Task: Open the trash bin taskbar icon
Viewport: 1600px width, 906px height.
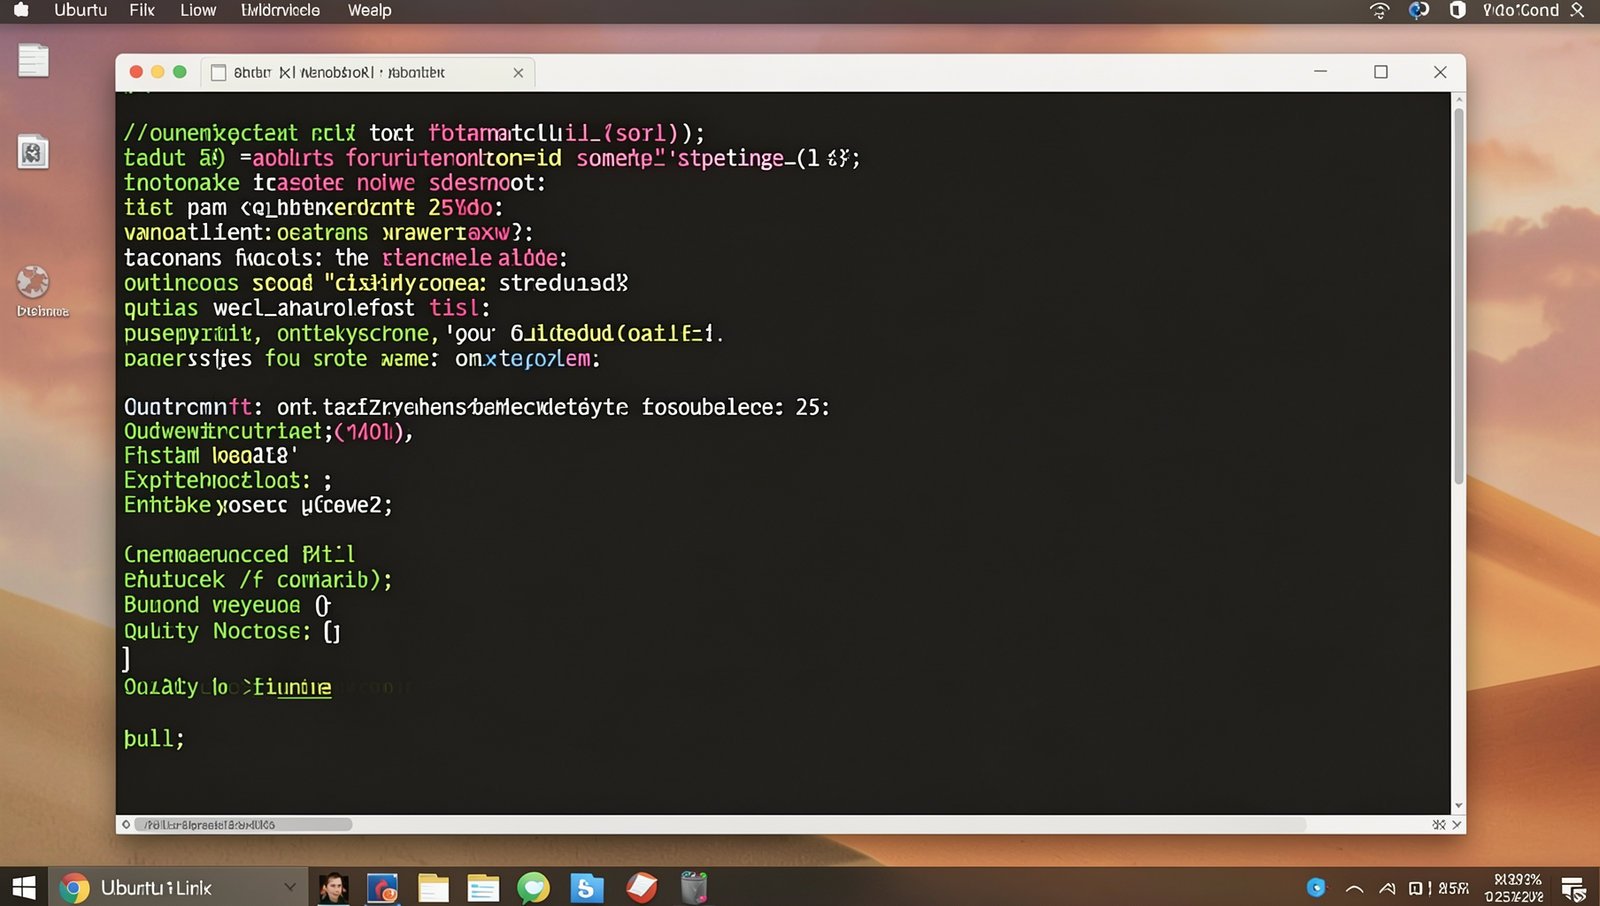Action: [694, 887]
